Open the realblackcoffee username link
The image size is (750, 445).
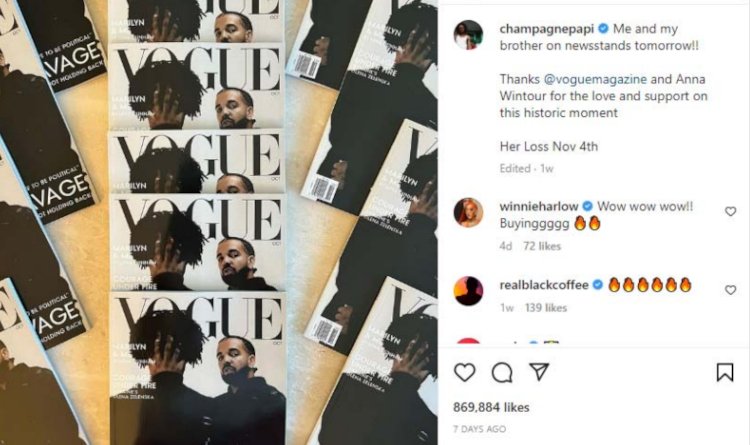click(544, 285)
